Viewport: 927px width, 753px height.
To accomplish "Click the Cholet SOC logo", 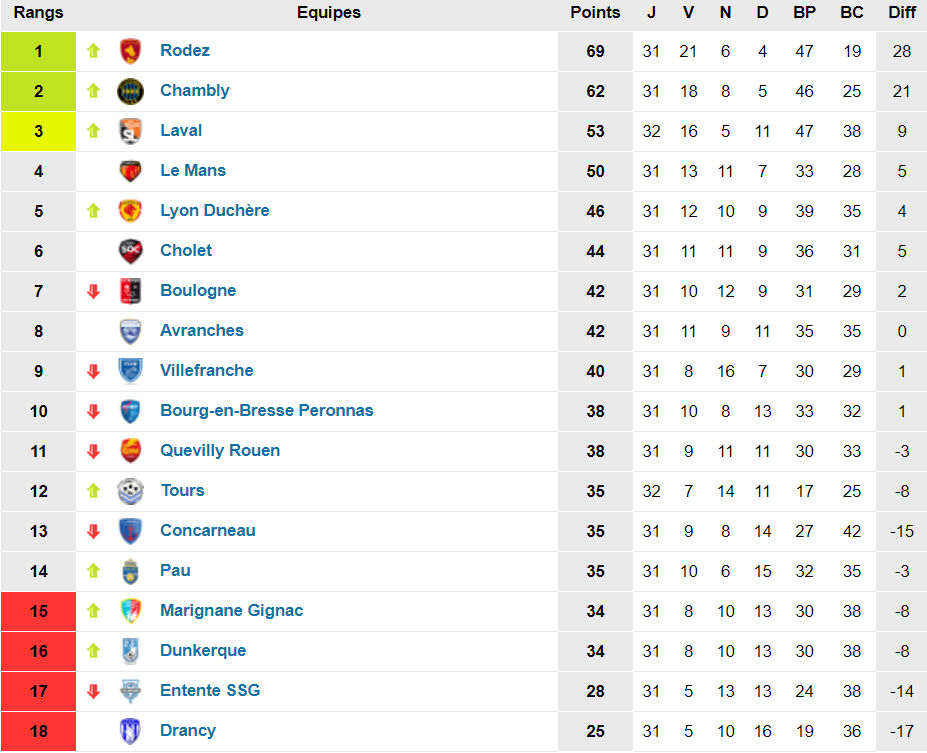I will pos(130,251).
